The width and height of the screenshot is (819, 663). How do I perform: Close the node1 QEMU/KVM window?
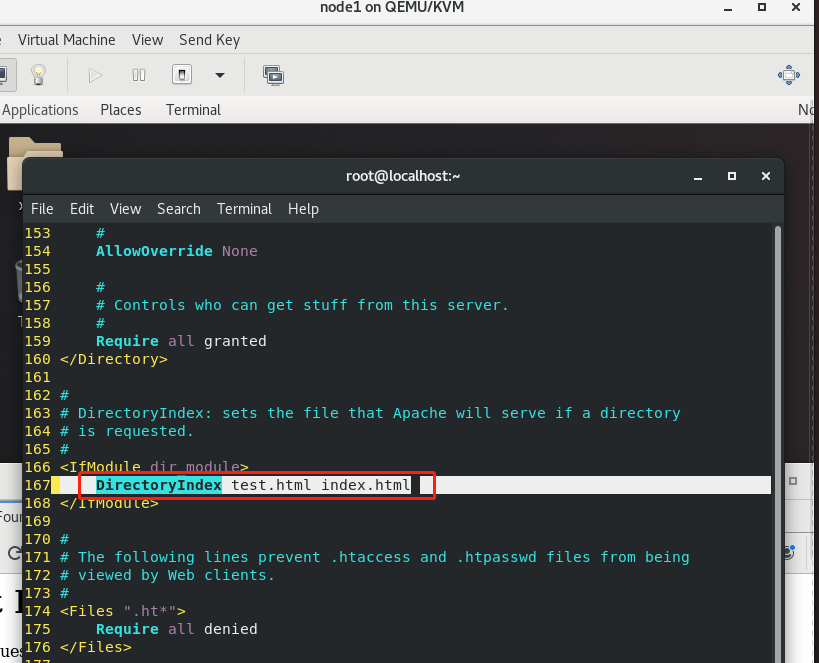(796, 7)
